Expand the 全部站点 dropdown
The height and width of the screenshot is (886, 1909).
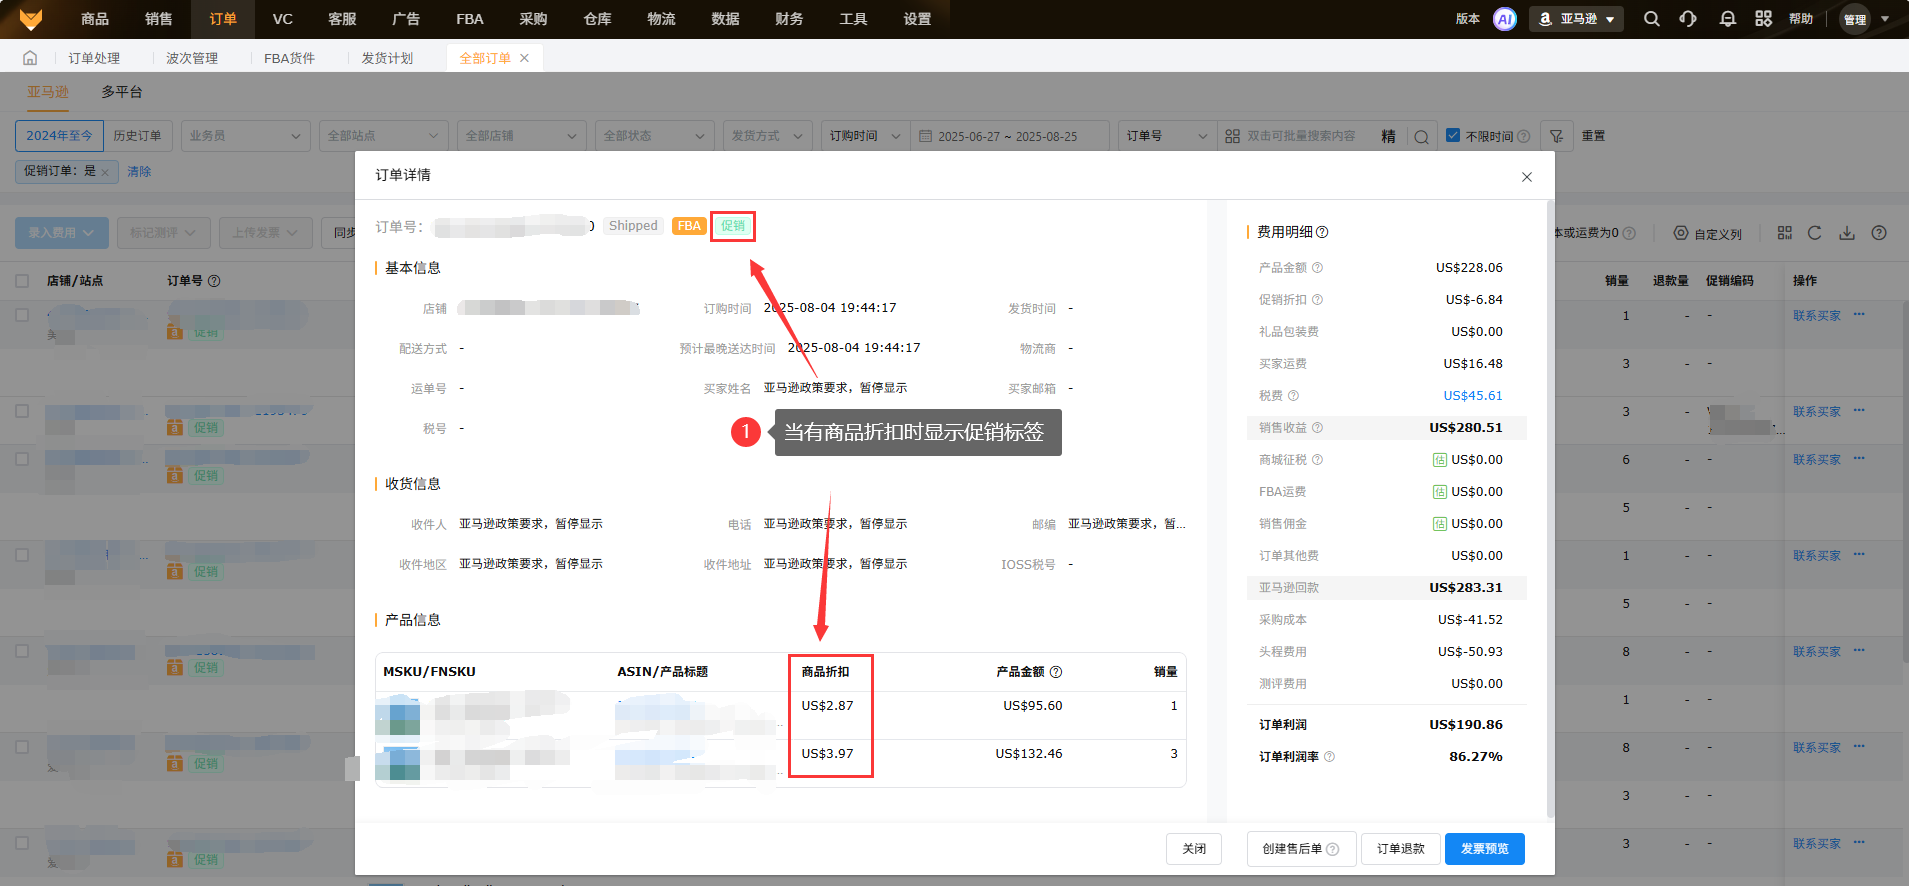[x=384, y=136]
